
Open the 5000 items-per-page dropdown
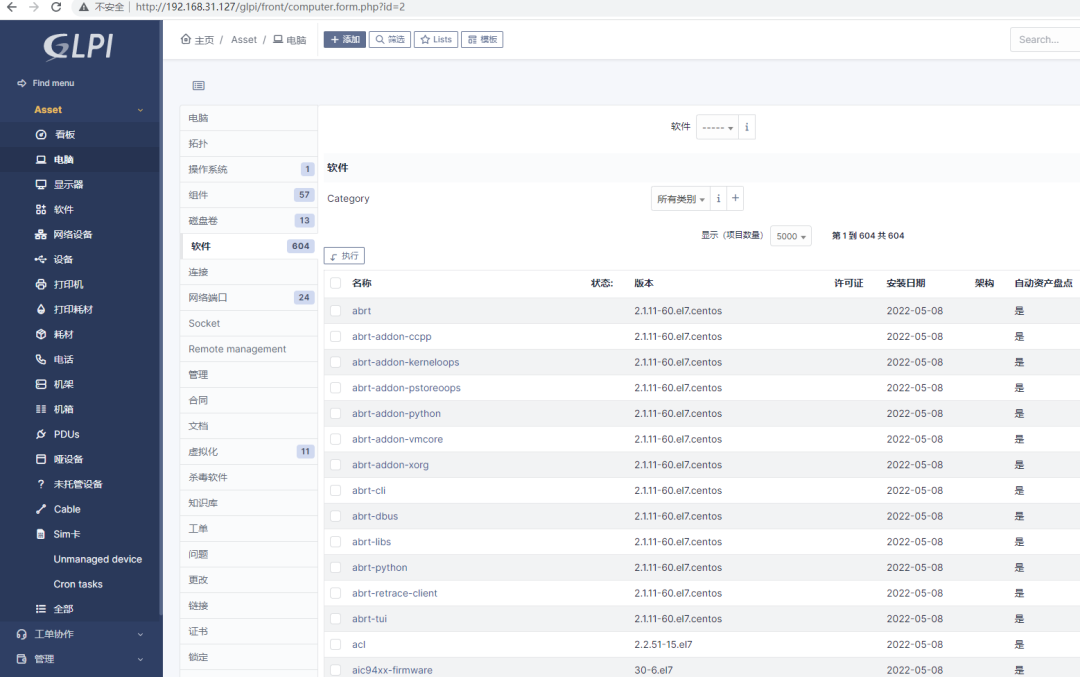(791, 236)
